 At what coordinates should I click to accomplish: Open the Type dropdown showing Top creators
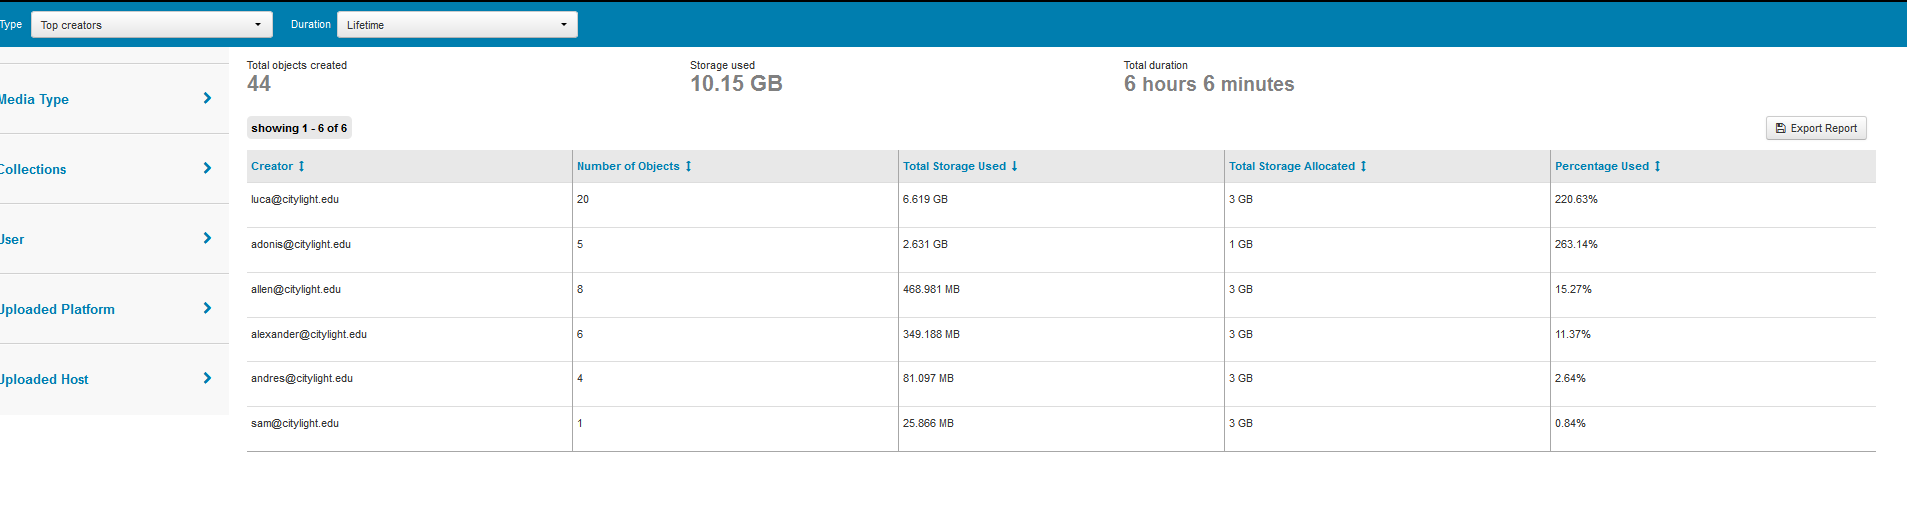coord(152,25)
